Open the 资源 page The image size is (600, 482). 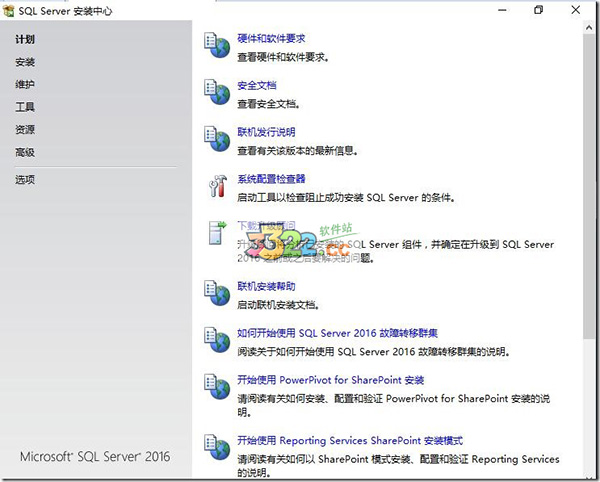25,129
